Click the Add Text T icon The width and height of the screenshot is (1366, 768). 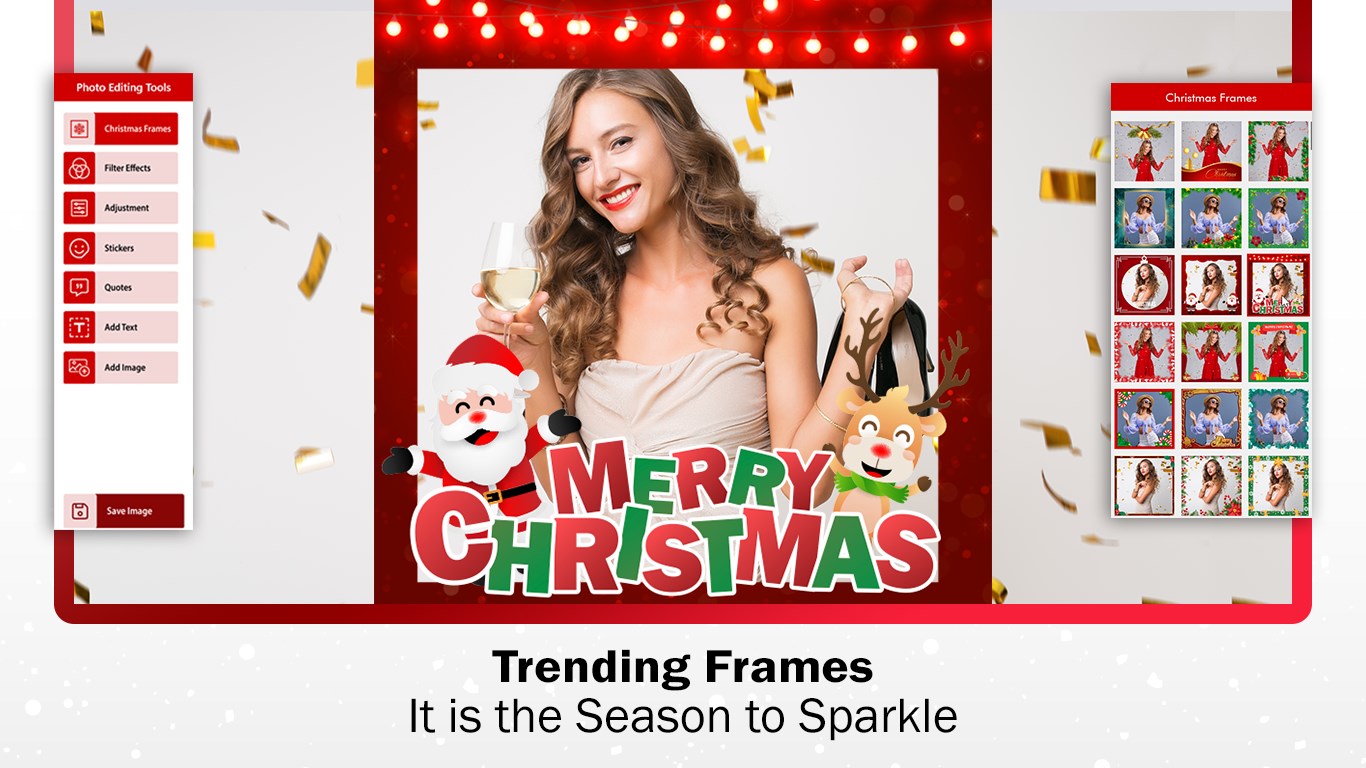point(79,327)
